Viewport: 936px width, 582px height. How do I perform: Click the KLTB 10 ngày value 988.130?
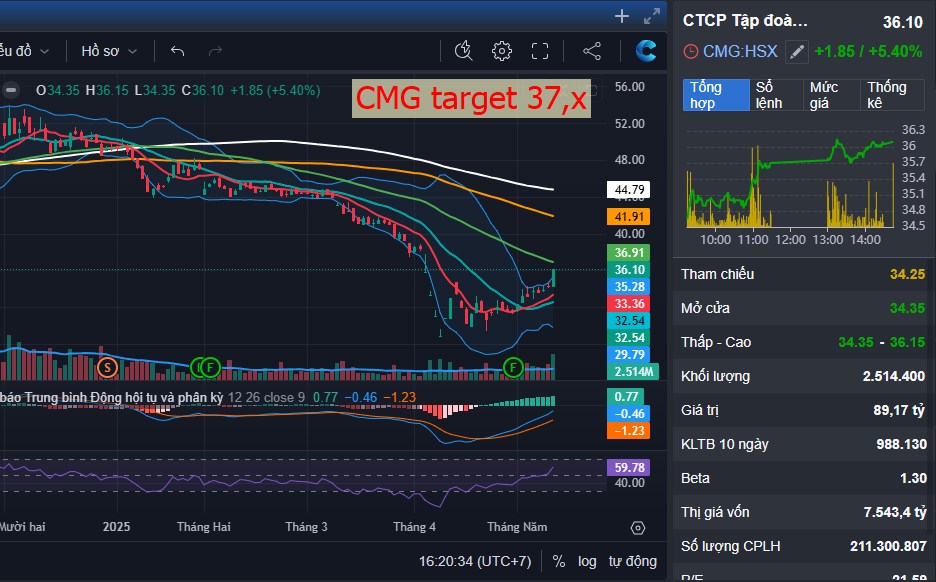(901, 444)
